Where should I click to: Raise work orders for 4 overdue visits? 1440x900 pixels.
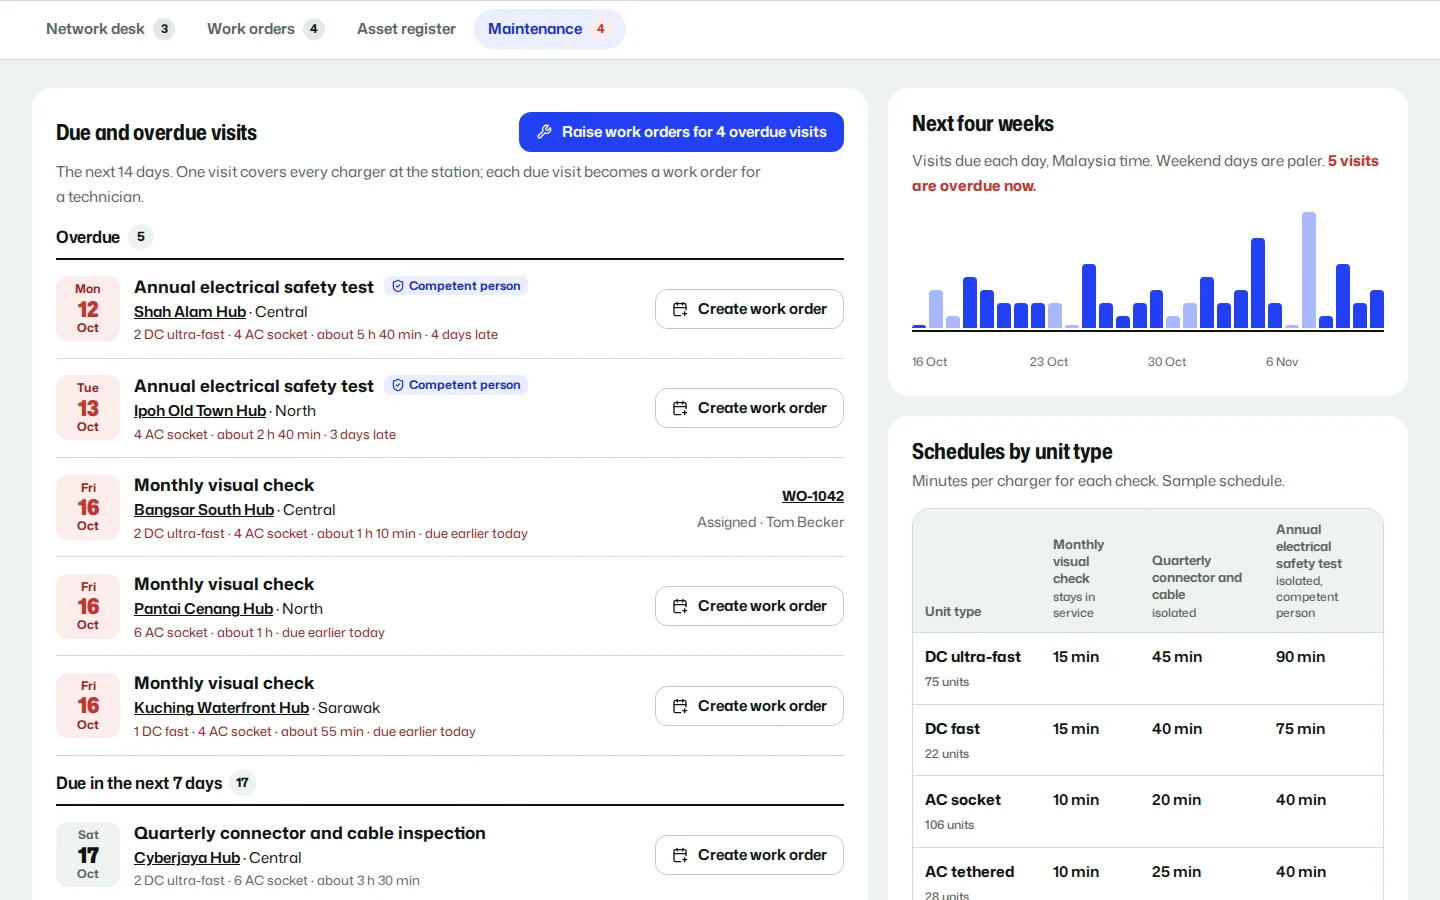[681, 132]
